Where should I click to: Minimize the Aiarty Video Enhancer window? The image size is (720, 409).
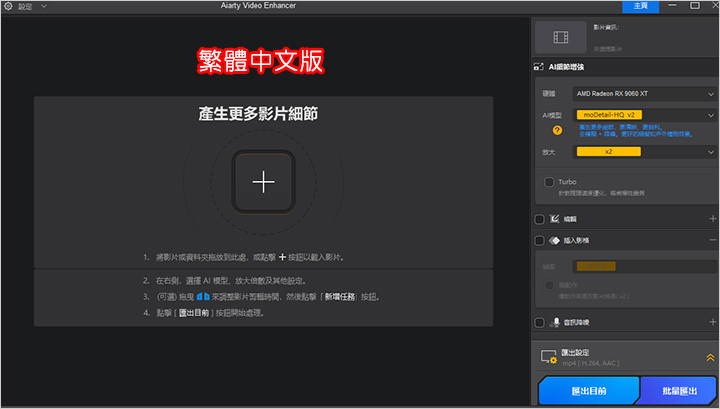672,6
